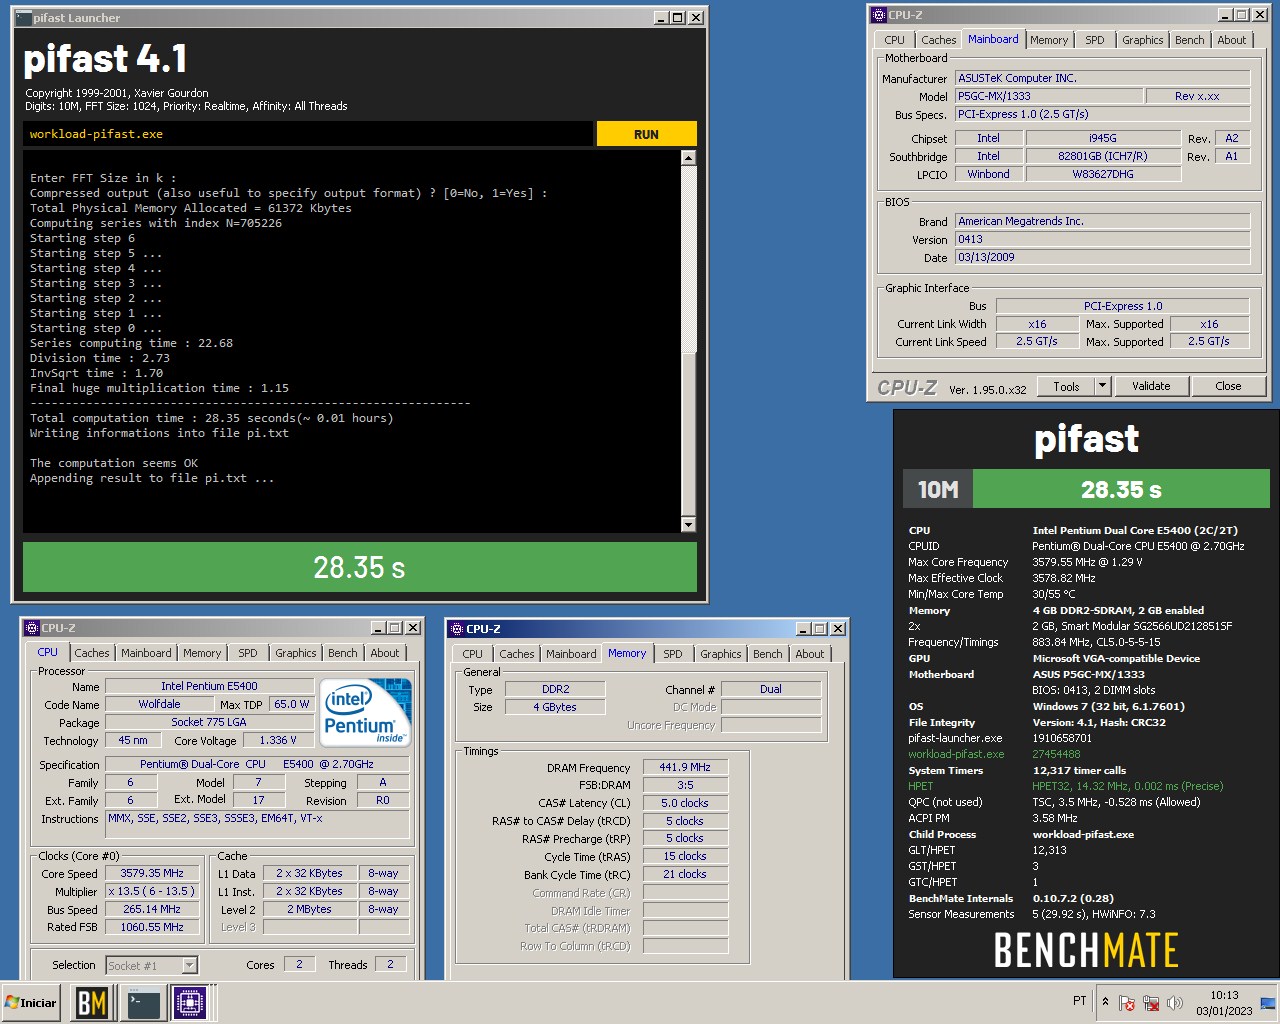Expand the Tools dropdown arrow in CPU-Z
This screenshot has height=1024, width=1280.
(1103, 386)
